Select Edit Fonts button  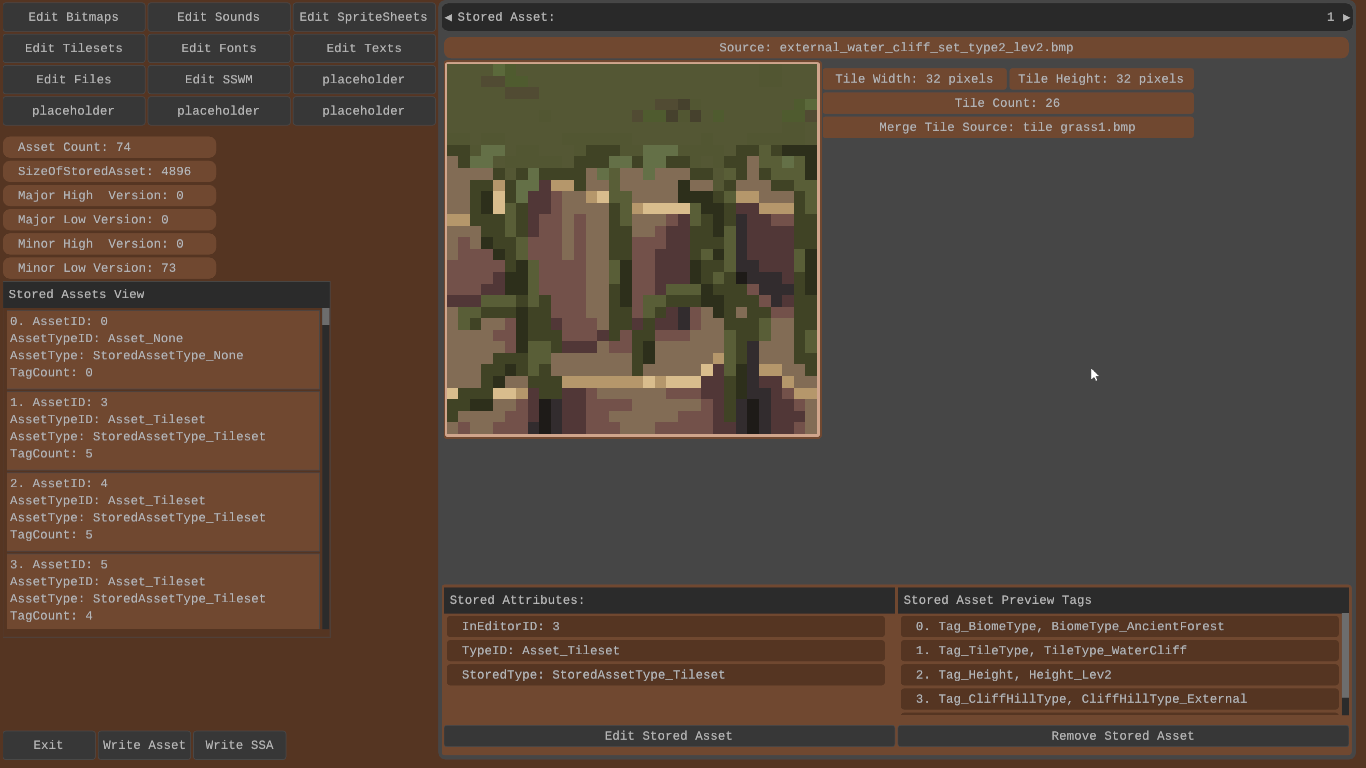218,48
